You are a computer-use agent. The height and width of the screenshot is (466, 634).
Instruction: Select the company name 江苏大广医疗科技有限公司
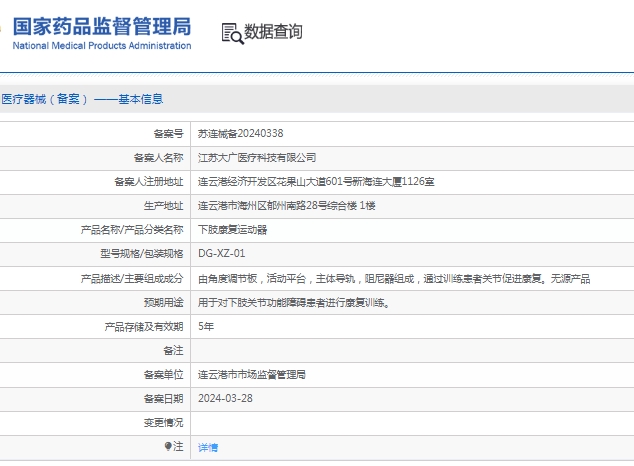pos(257,158)
